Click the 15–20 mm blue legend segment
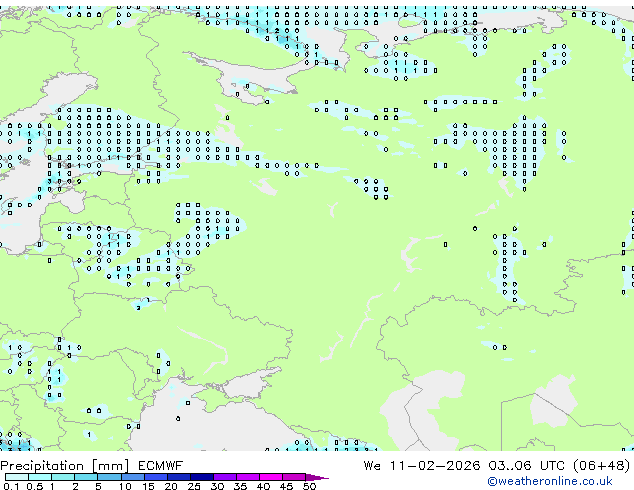The image size is (634, 490). pyautogui.click(x=156, y=477)
